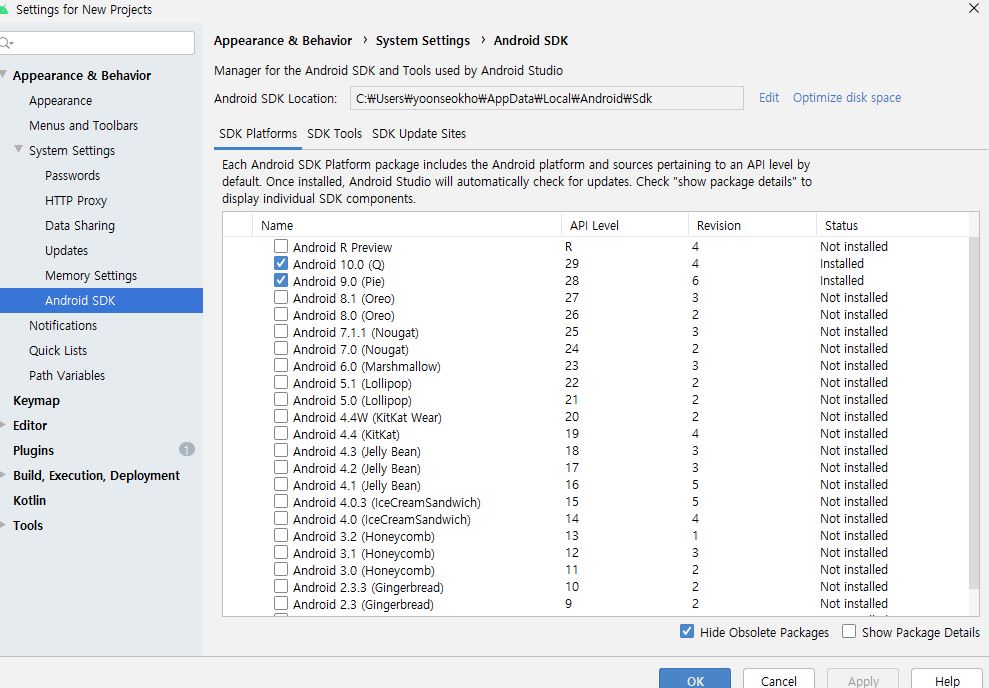Screen dimensions: 989x688
Task: Open Plugins settings page
Action: pos(33,450)
